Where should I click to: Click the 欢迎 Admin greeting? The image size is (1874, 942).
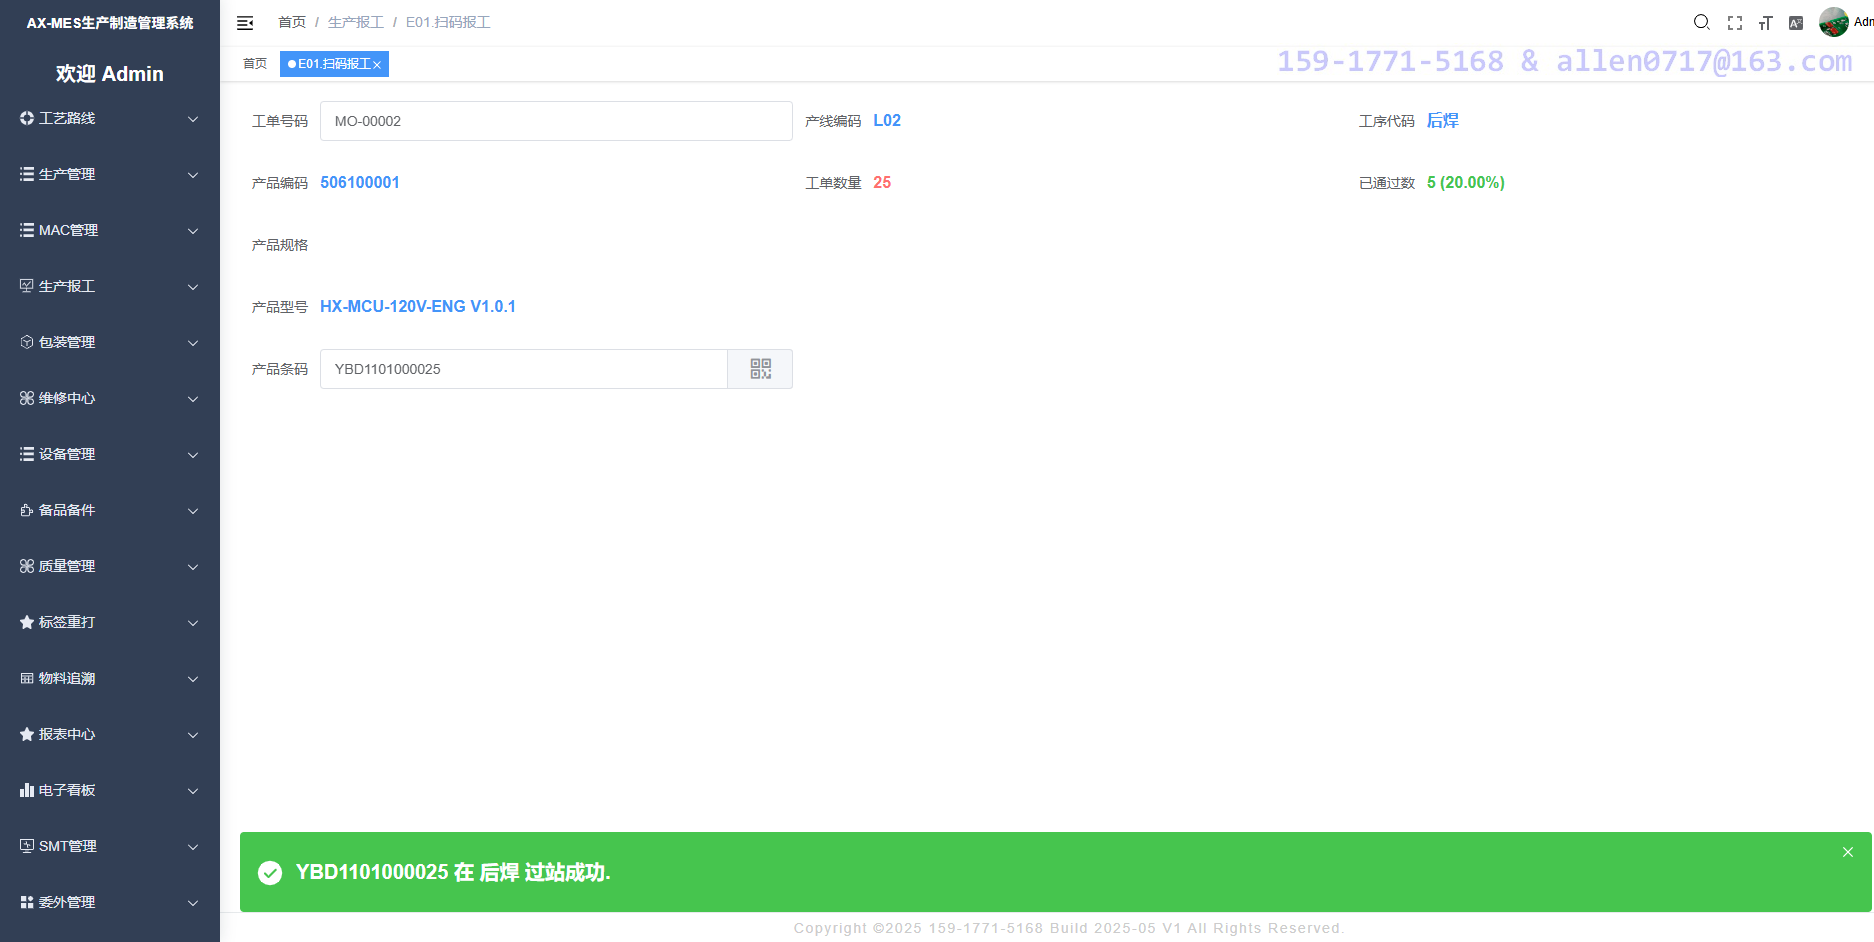pyautogui.click(x=110, y=74)
